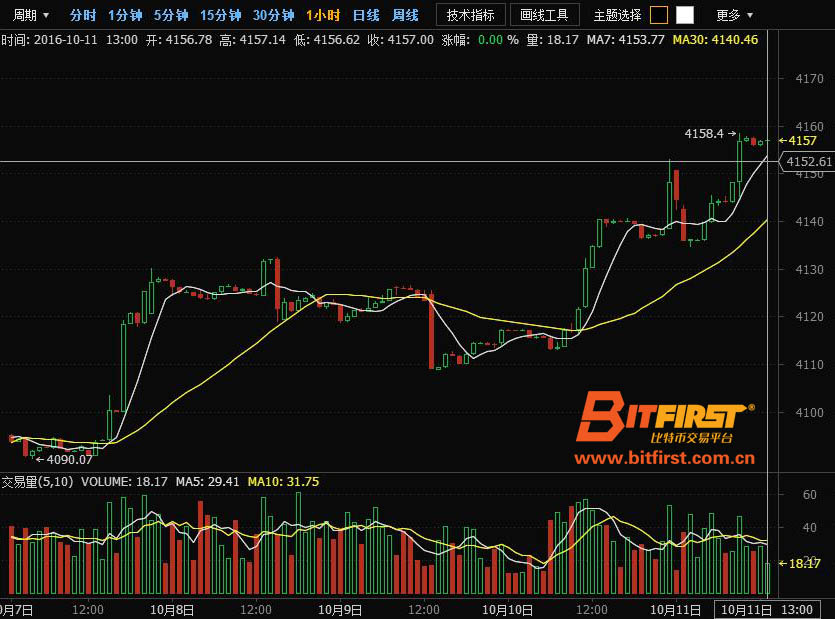Select the 15分钟 interval
Screen dimensions: 835x619
point(220,15)
